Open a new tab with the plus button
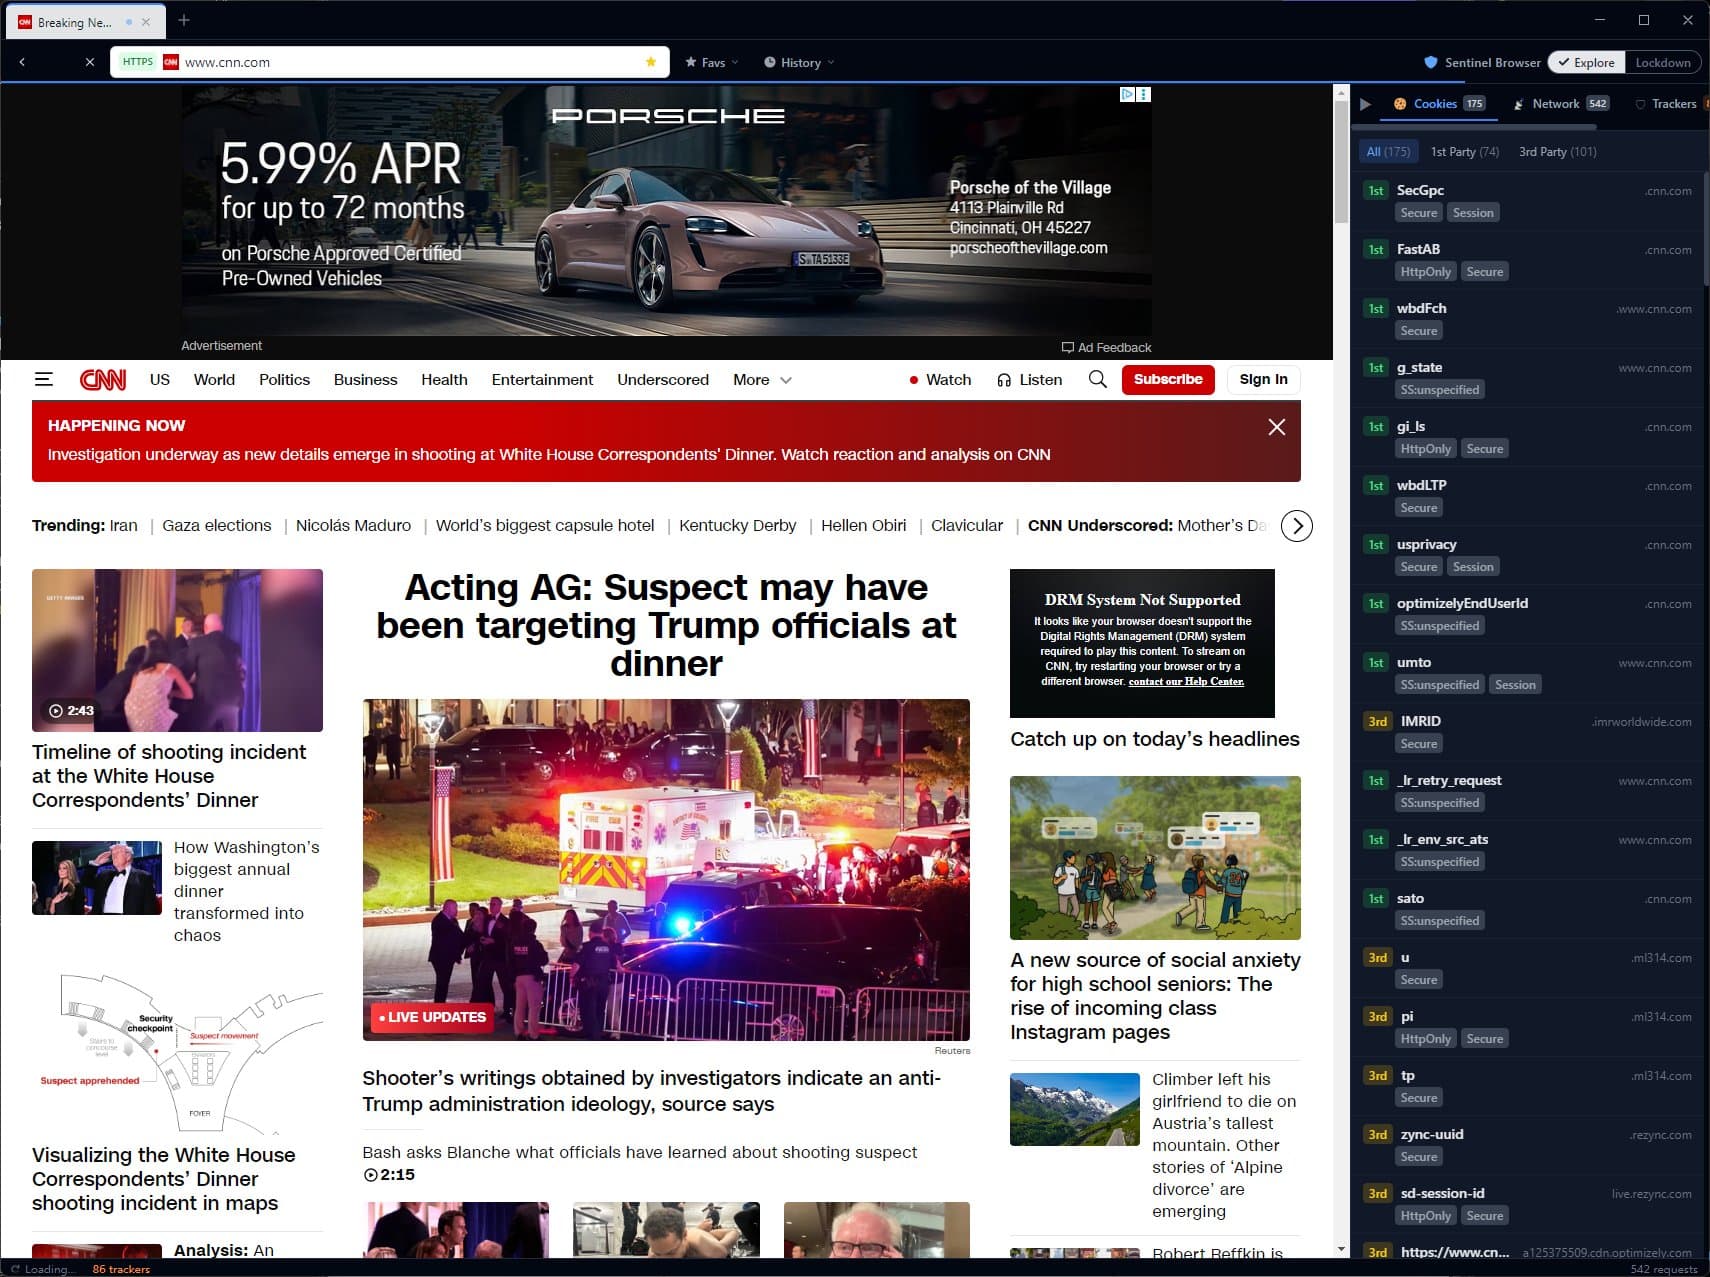 184,20
